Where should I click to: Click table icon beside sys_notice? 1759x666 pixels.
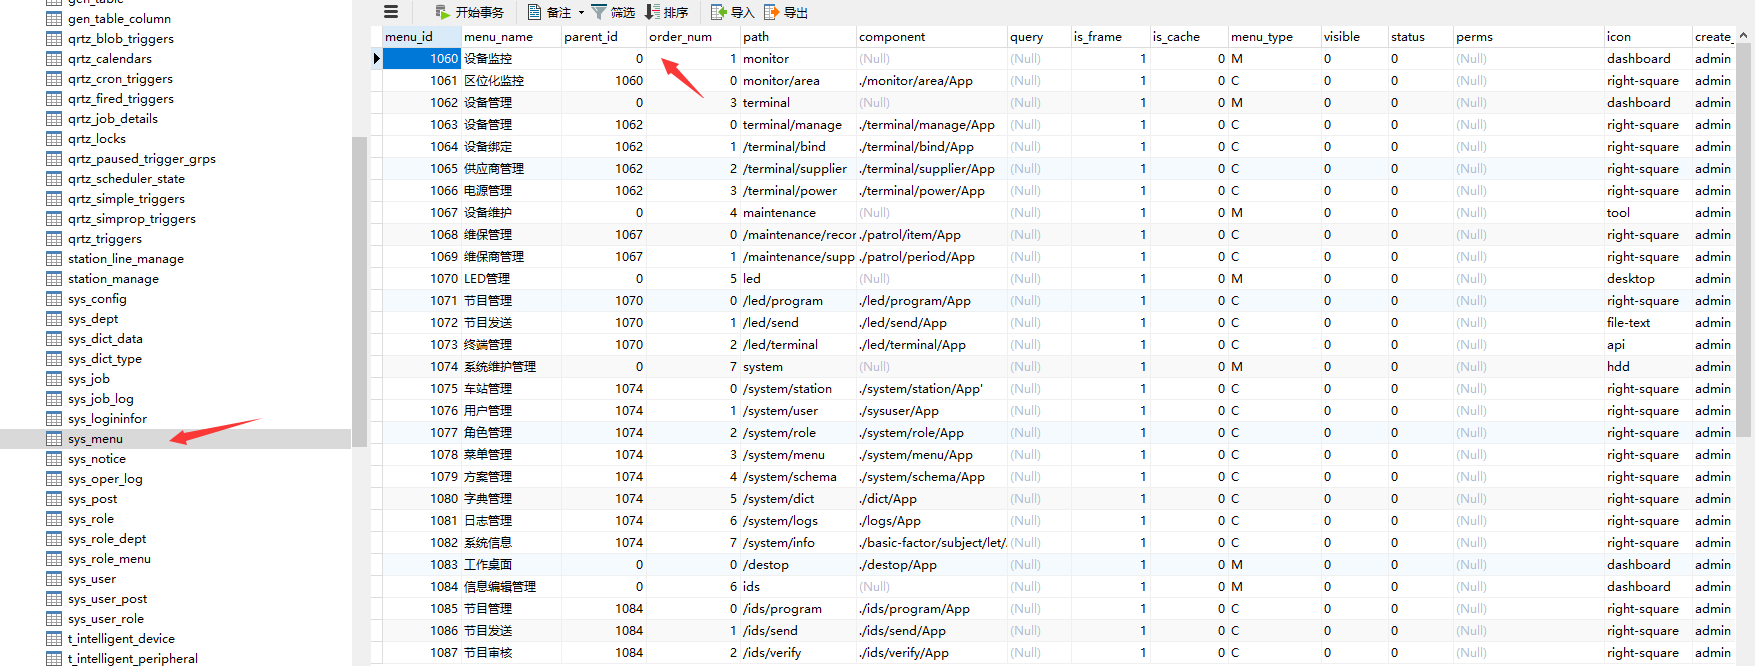(x=54, y=459)
